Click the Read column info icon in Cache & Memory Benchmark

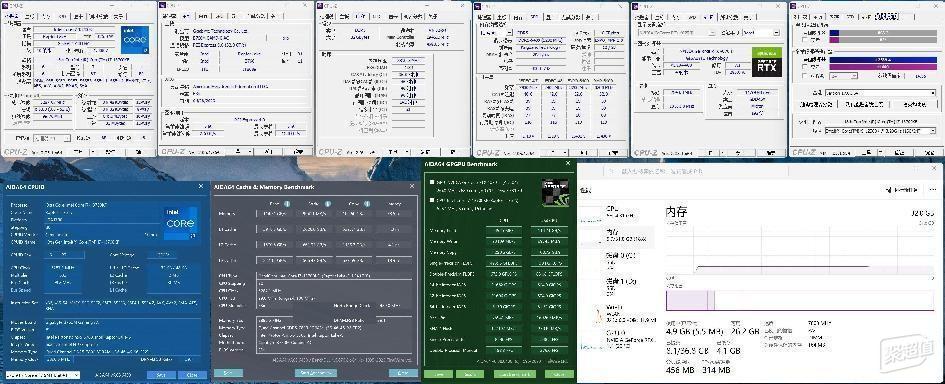click(287, 204)
